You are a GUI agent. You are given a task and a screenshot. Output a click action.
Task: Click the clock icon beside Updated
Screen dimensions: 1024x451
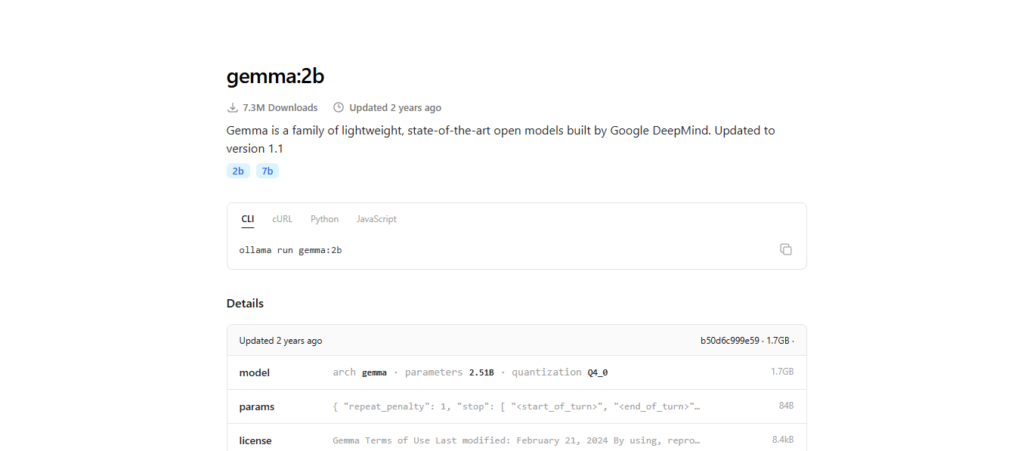tap(338, 108)
